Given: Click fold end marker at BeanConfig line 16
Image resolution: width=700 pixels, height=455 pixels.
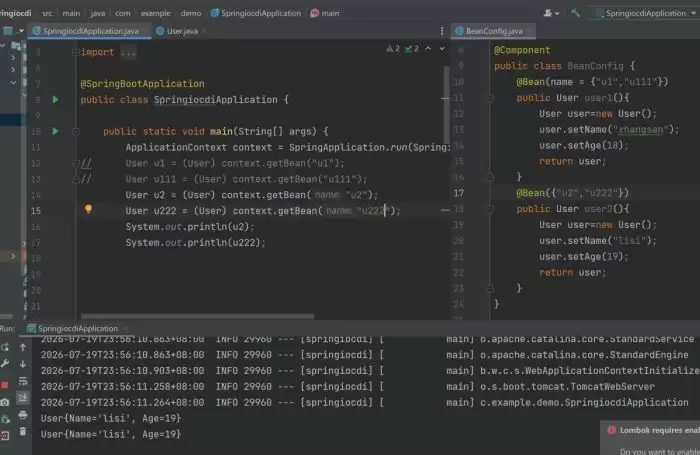Looking at the screenshot, I should tap(490, 177).
